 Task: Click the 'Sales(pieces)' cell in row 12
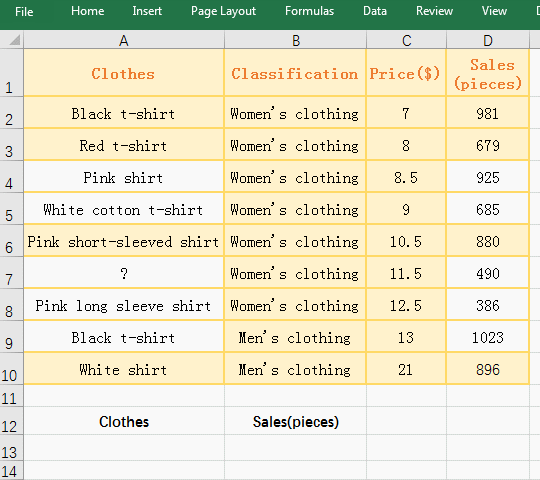coord(295,421)
